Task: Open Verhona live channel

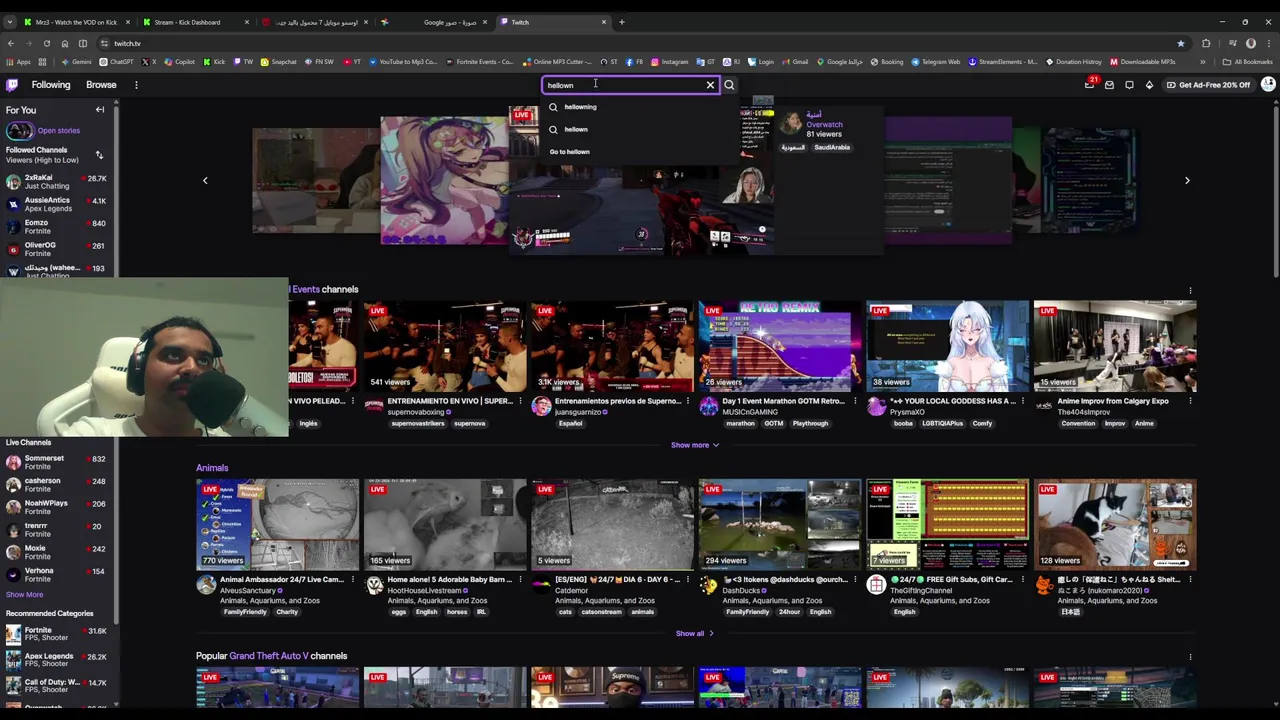Action: (56, 575)
